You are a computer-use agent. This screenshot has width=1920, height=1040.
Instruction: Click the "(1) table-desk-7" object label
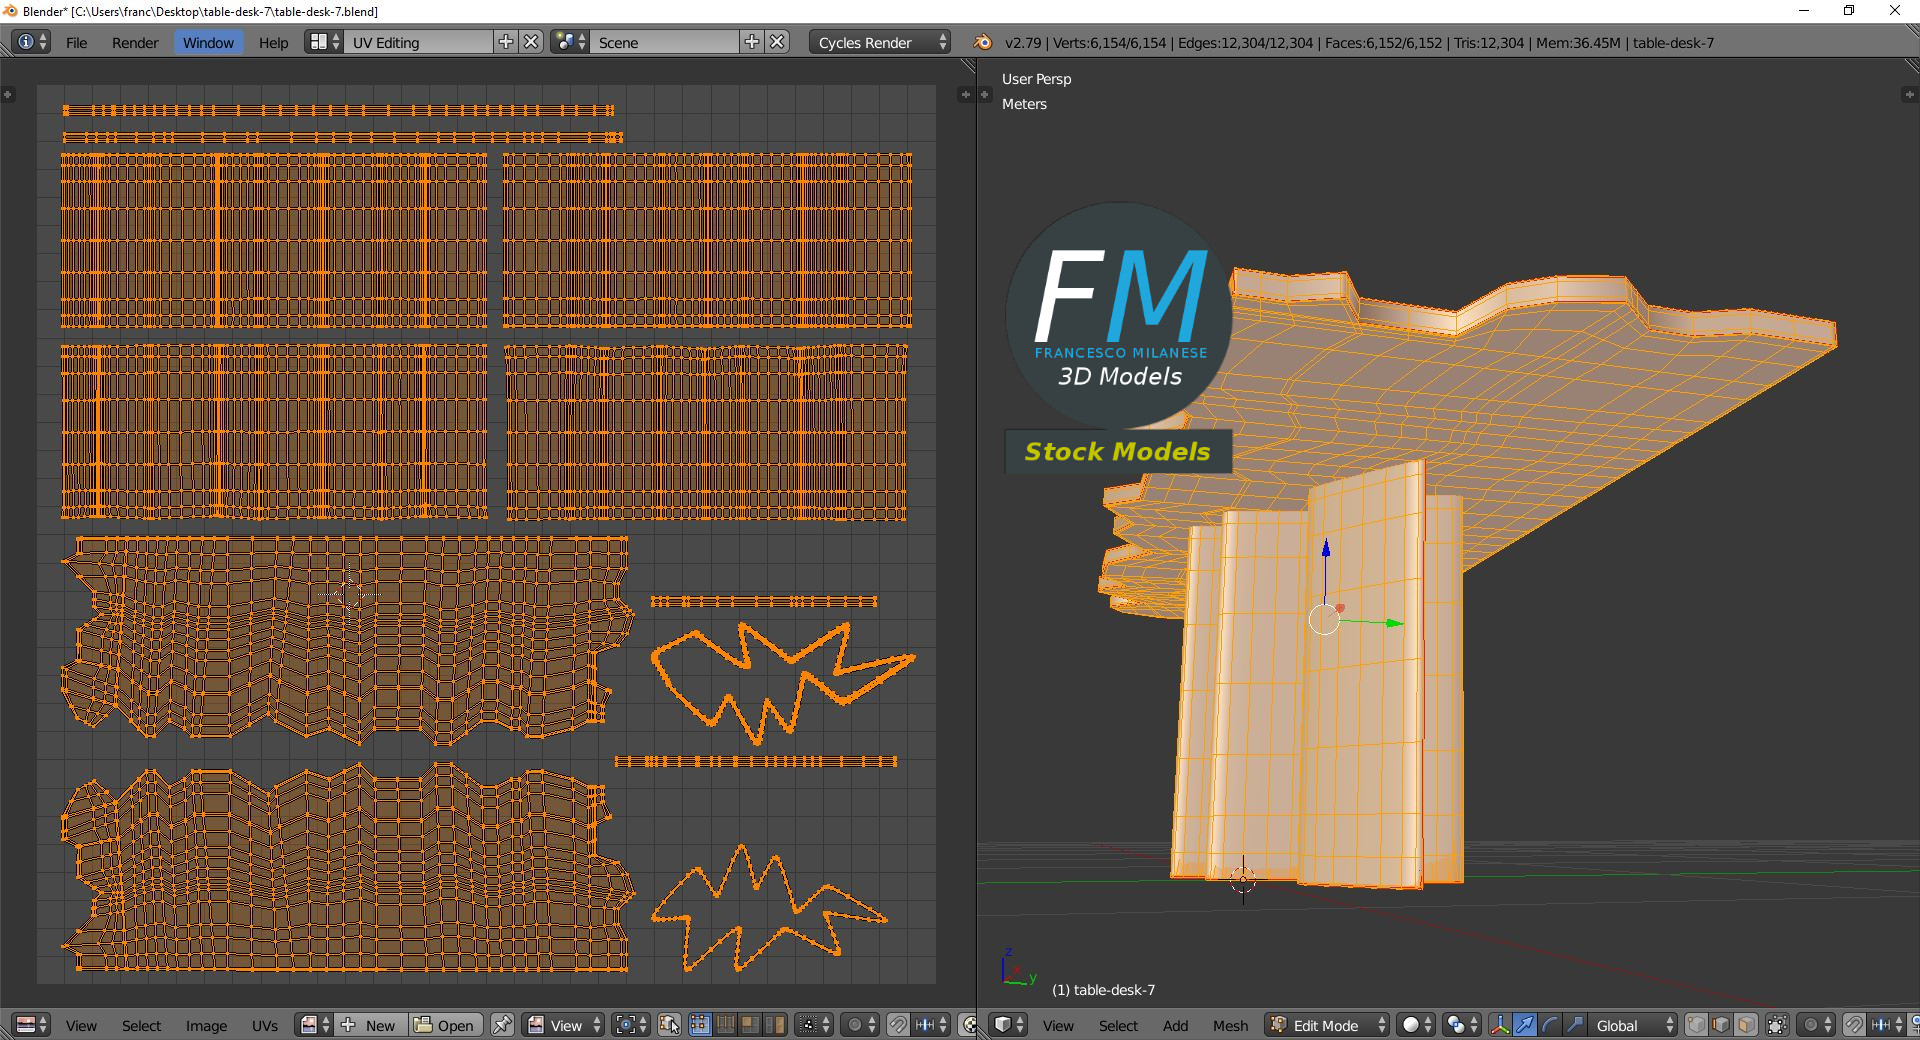1103,990
